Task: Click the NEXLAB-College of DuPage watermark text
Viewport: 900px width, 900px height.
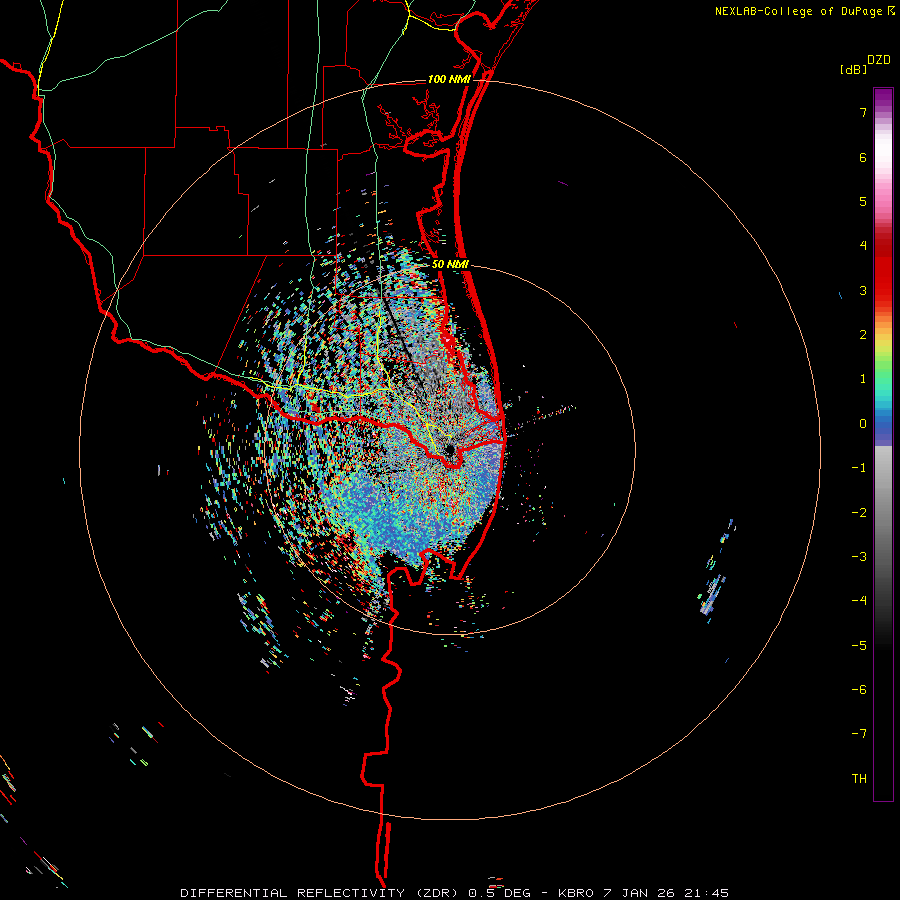Action: pyautogui.click(x=800, y=11)
